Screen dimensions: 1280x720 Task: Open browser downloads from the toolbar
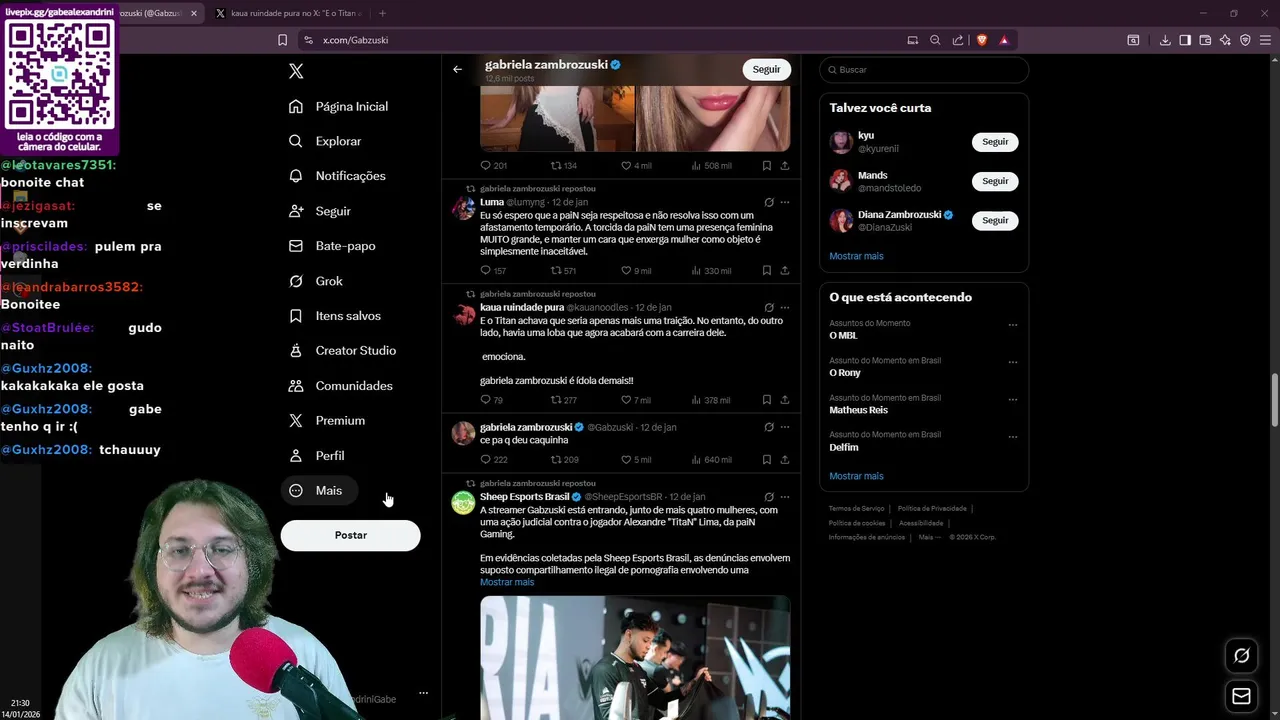pyautogui.click(x=1165, y=40)
